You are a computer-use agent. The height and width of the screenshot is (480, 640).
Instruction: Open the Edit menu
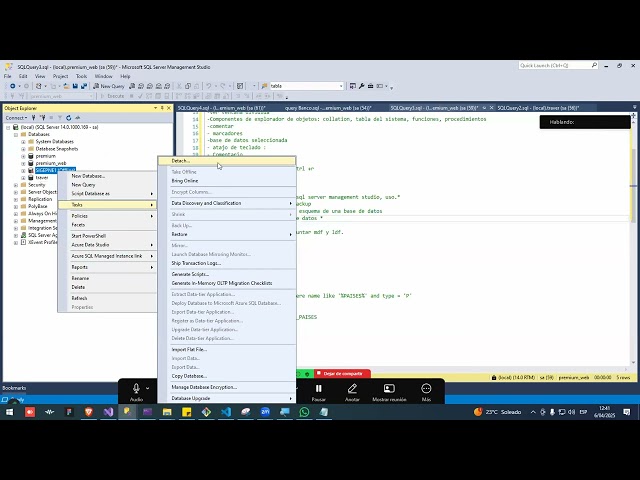pyautogui.click(x=23, y=76)
